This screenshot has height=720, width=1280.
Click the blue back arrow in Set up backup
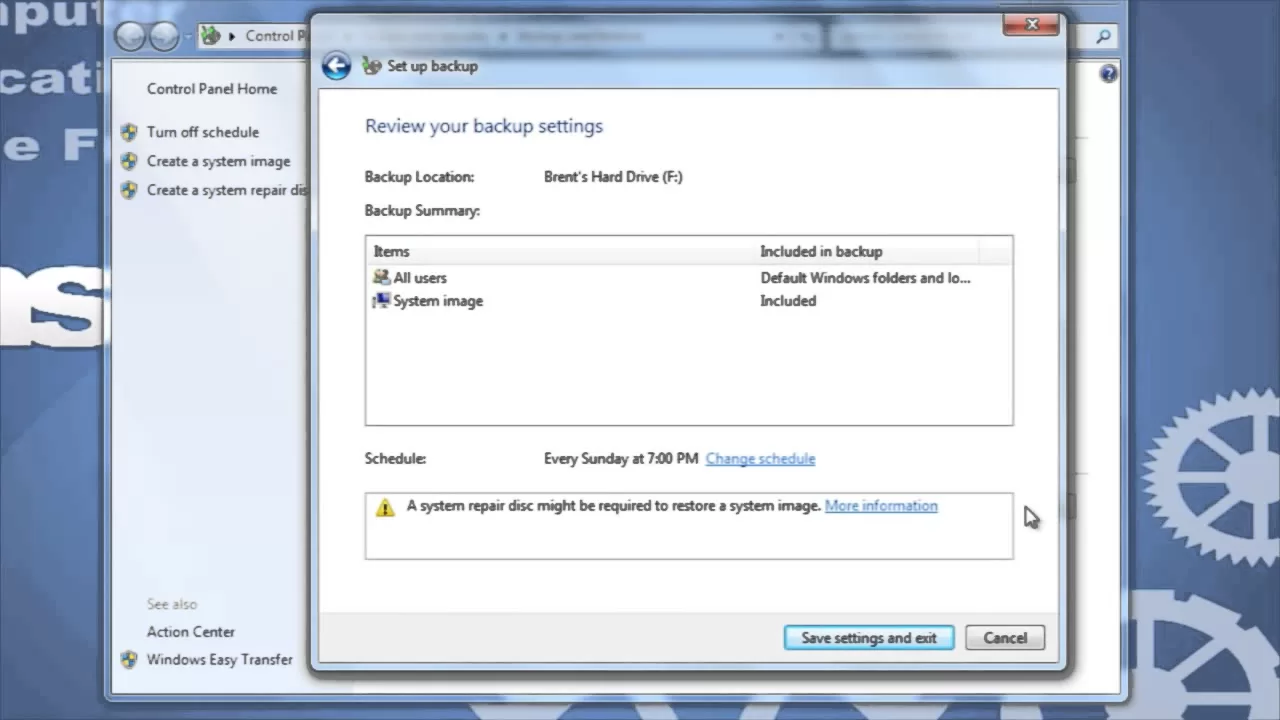click(x=336, y=66)
